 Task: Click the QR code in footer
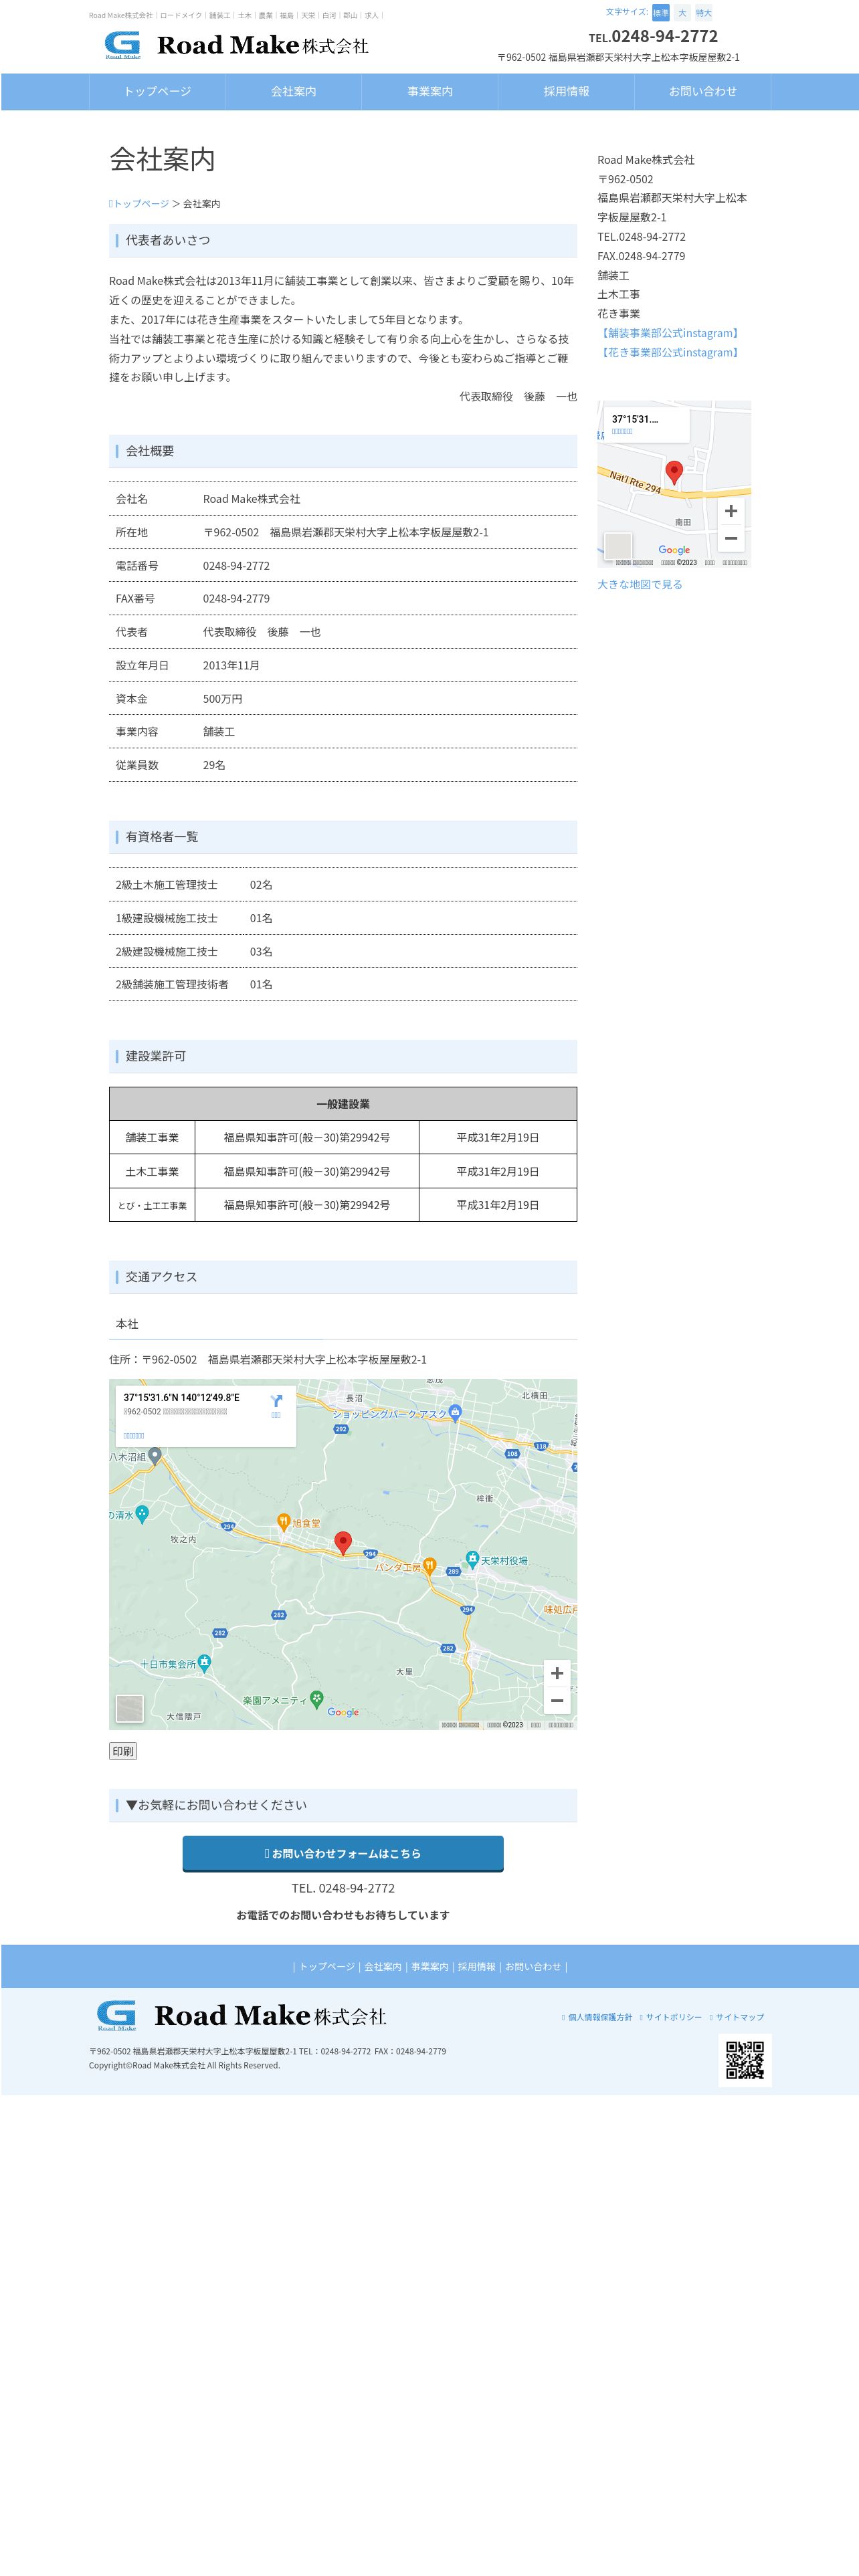click(745, 2060)
